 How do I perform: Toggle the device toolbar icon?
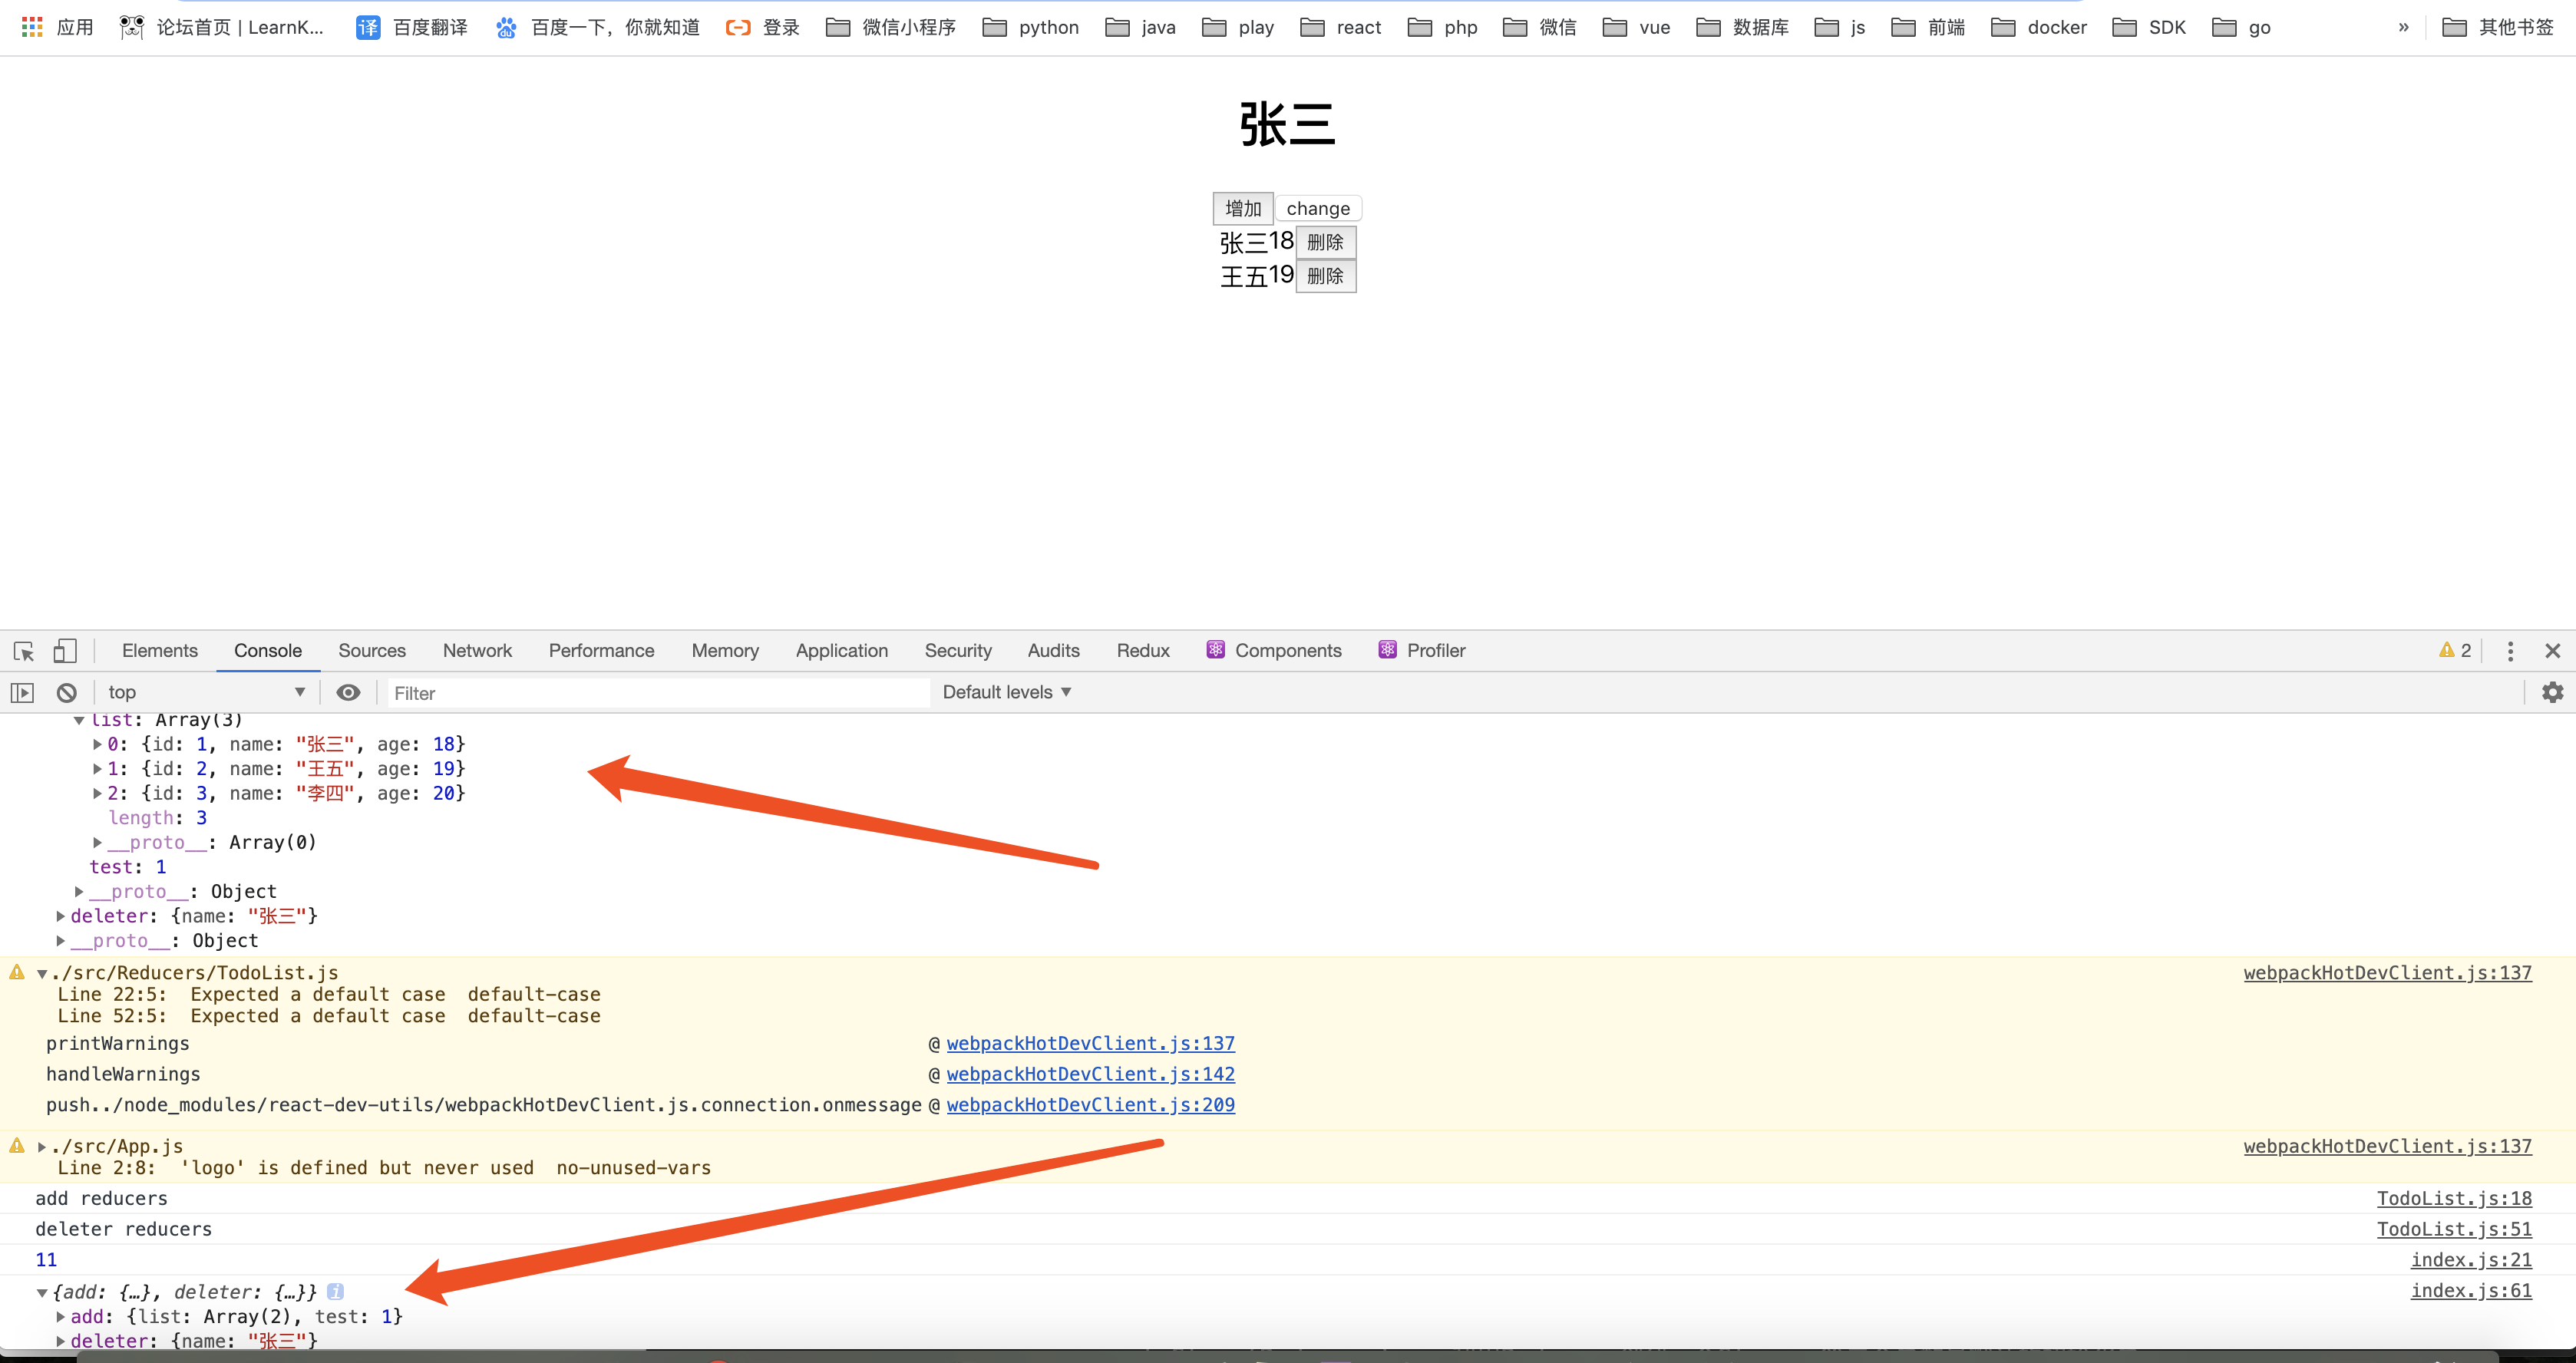(64, 651)
